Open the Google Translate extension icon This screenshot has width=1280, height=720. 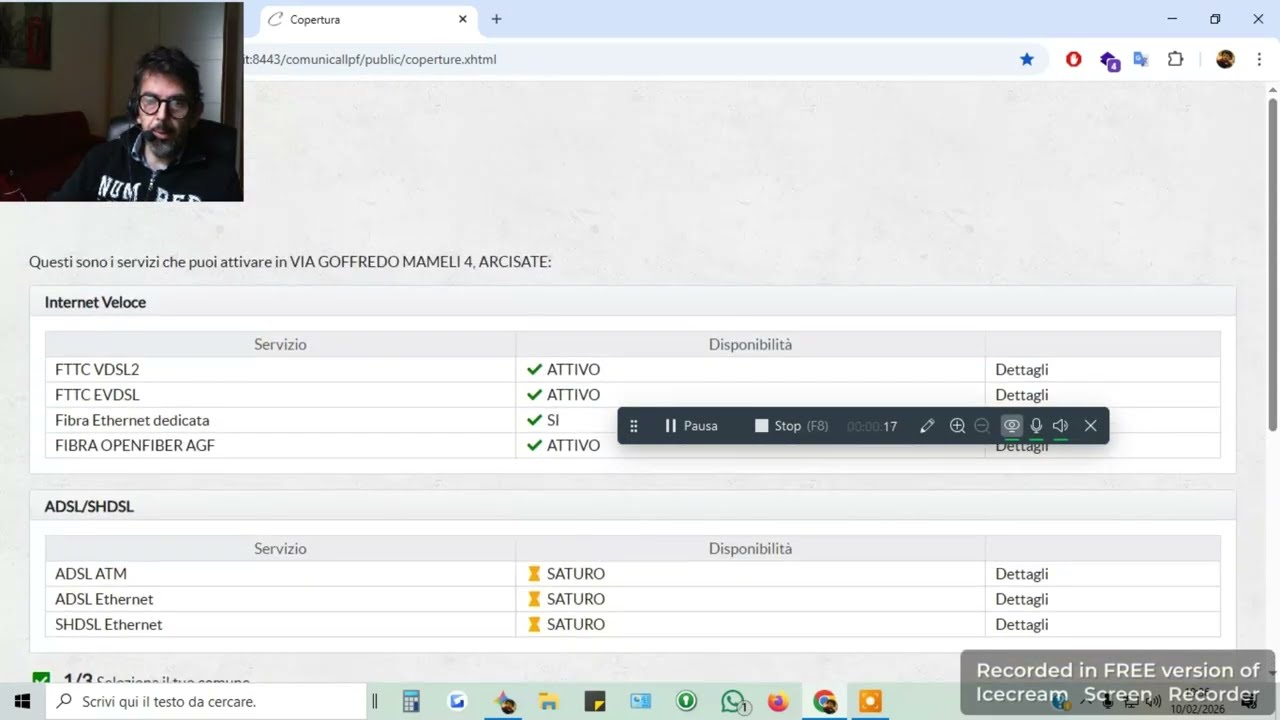click(x=1141, y=59)
